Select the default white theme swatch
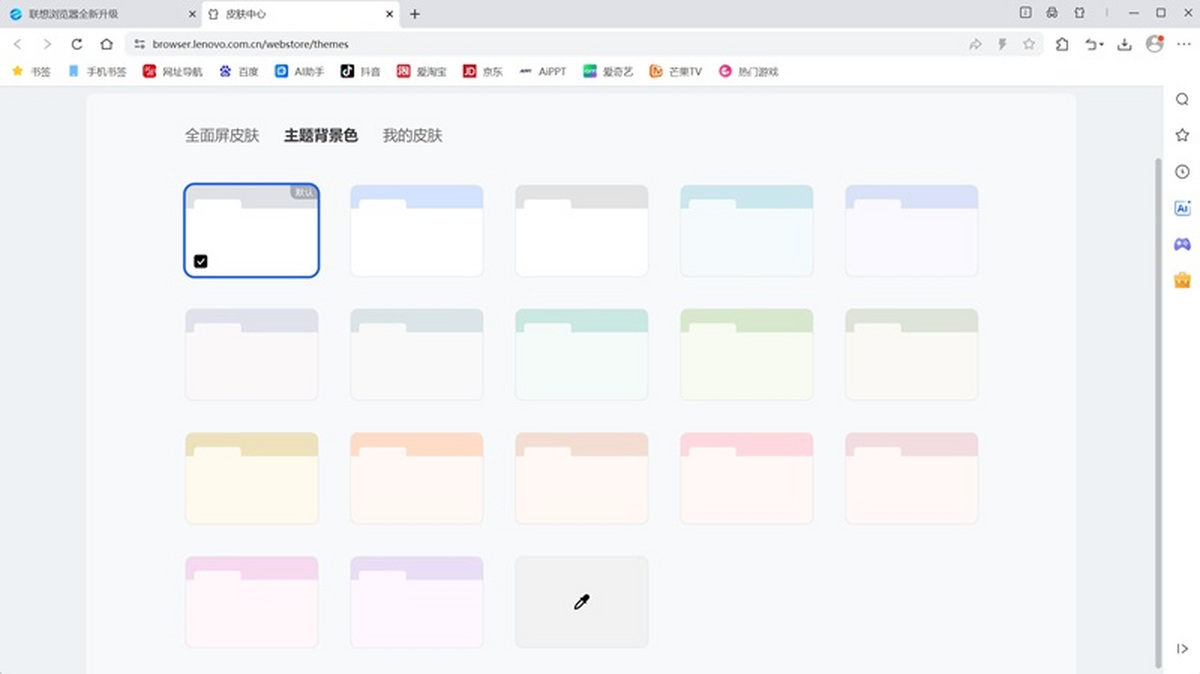Viewport: 1200px width, 674px height. click(252, 231)
